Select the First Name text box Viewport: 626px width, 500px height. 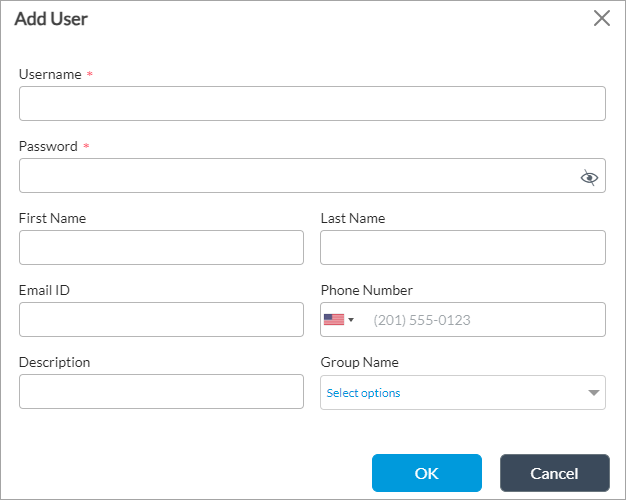click(161, 248)
